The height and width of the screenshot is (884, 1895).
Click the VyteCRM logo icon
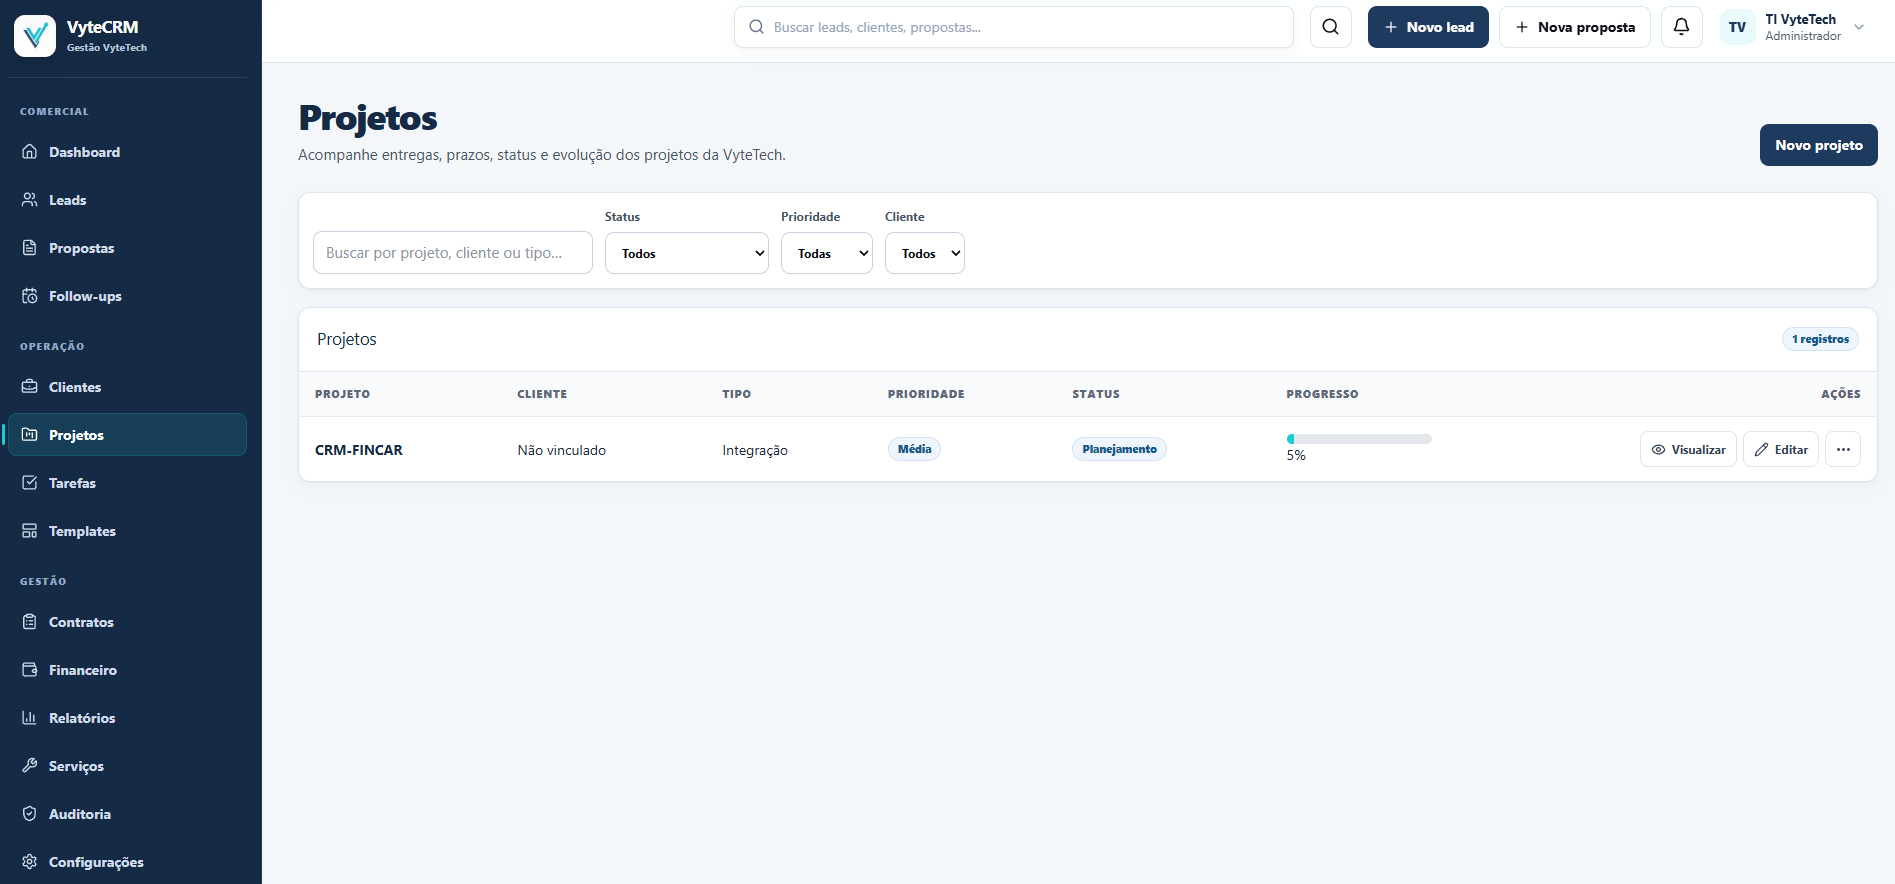(35, 36)
